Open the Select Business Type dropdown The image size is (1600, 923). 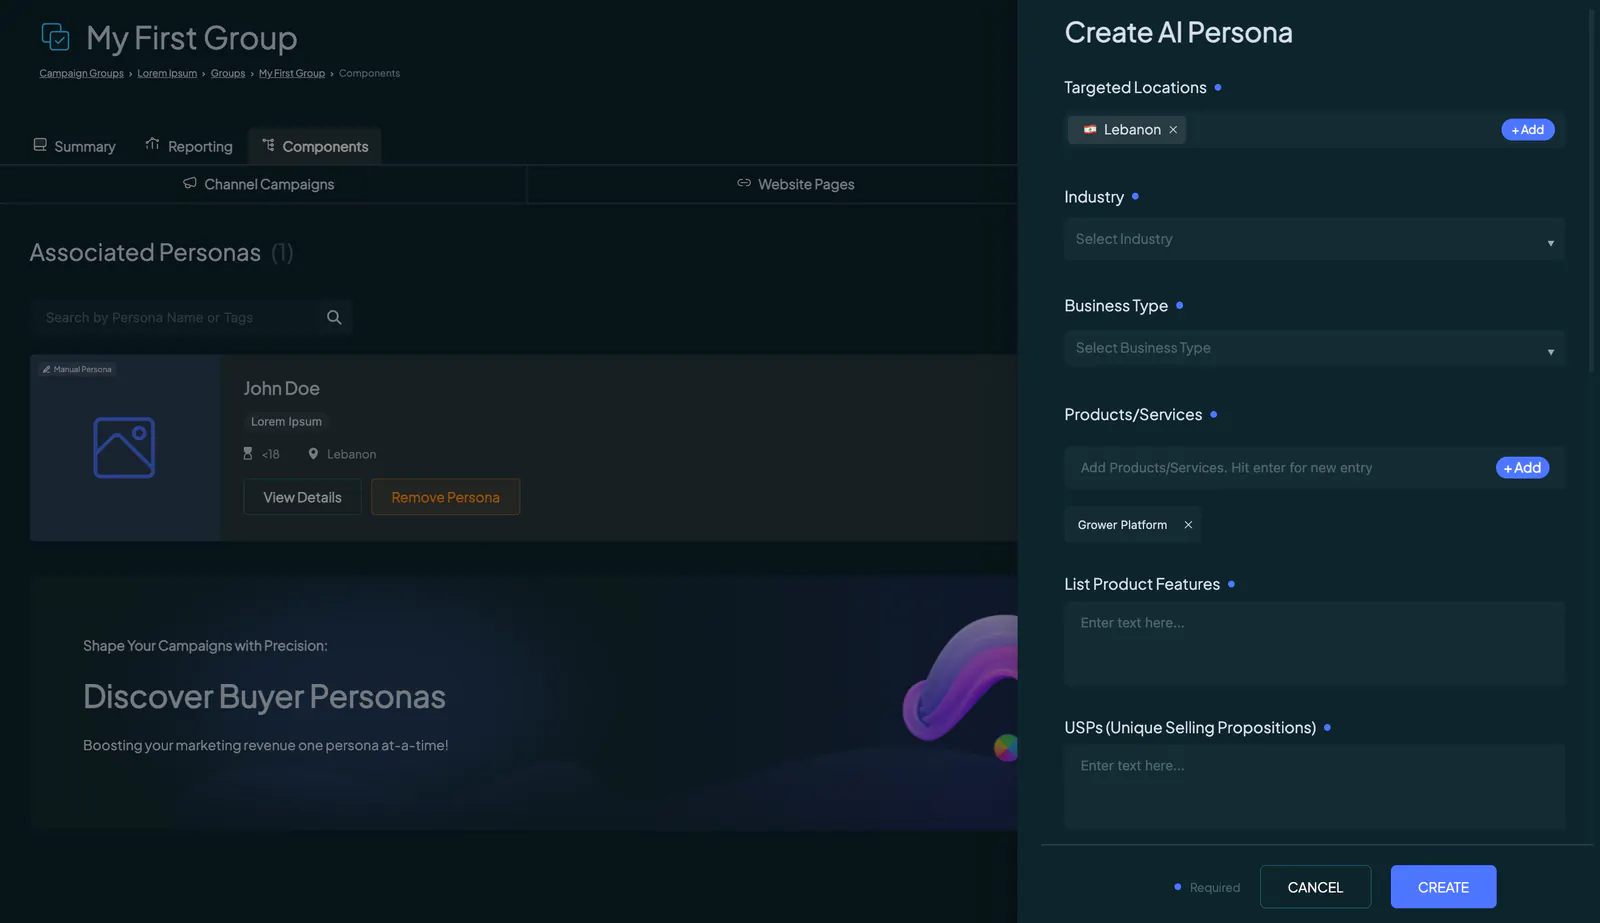pos(1314,348)
